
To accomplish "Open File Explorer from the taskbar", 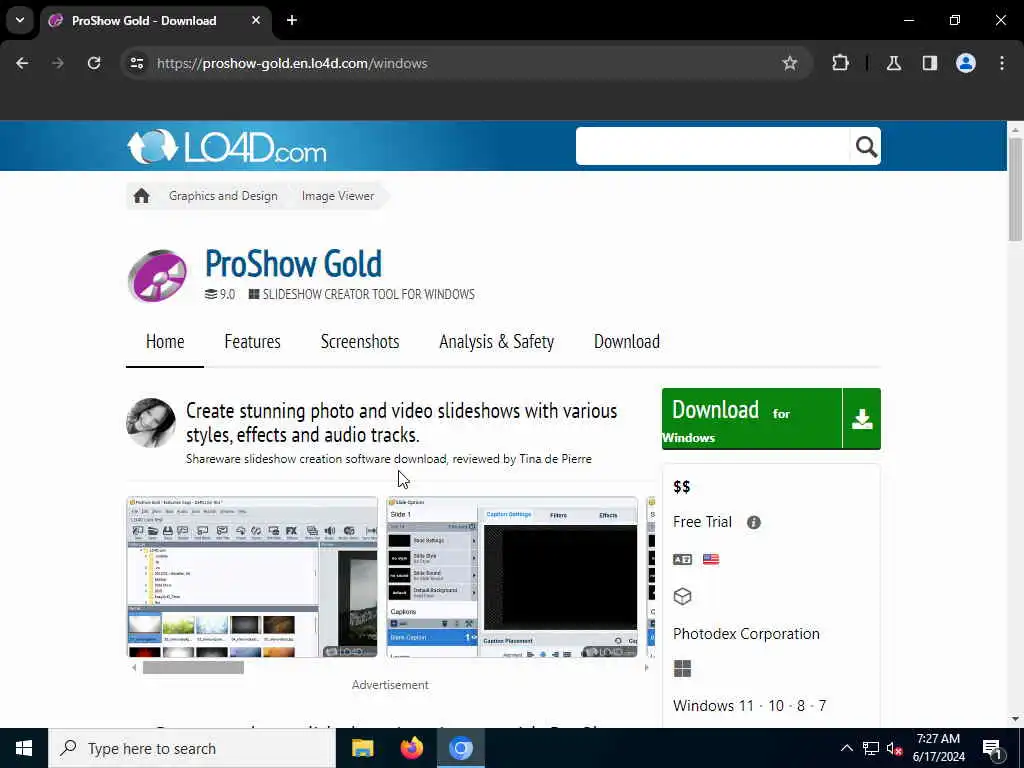I will click(362, 748).
